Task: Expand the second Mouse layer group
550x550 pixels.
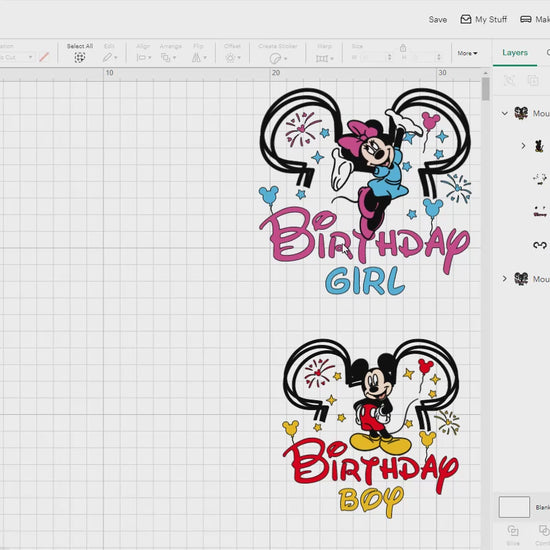Action: [x=504, y=279]
